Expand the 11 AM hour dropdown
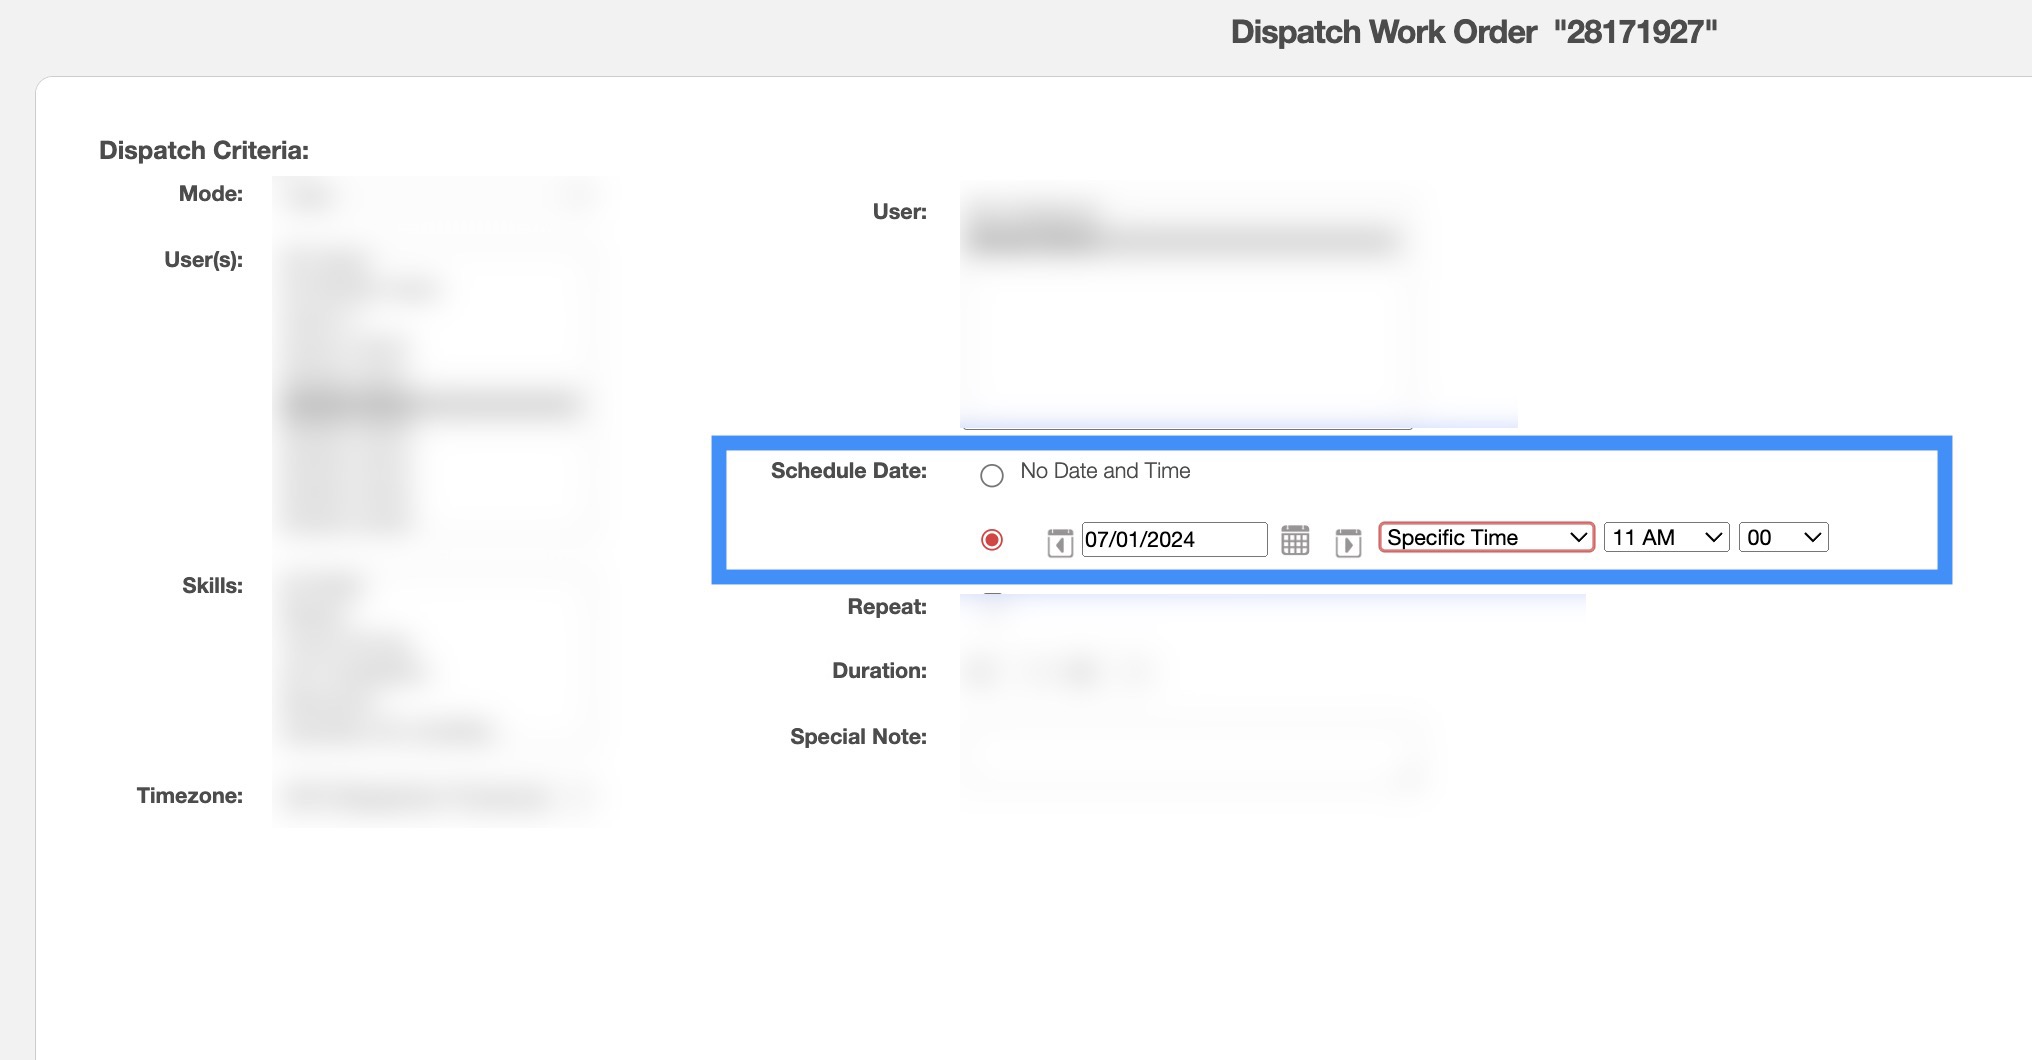 tap(1666, 538)
